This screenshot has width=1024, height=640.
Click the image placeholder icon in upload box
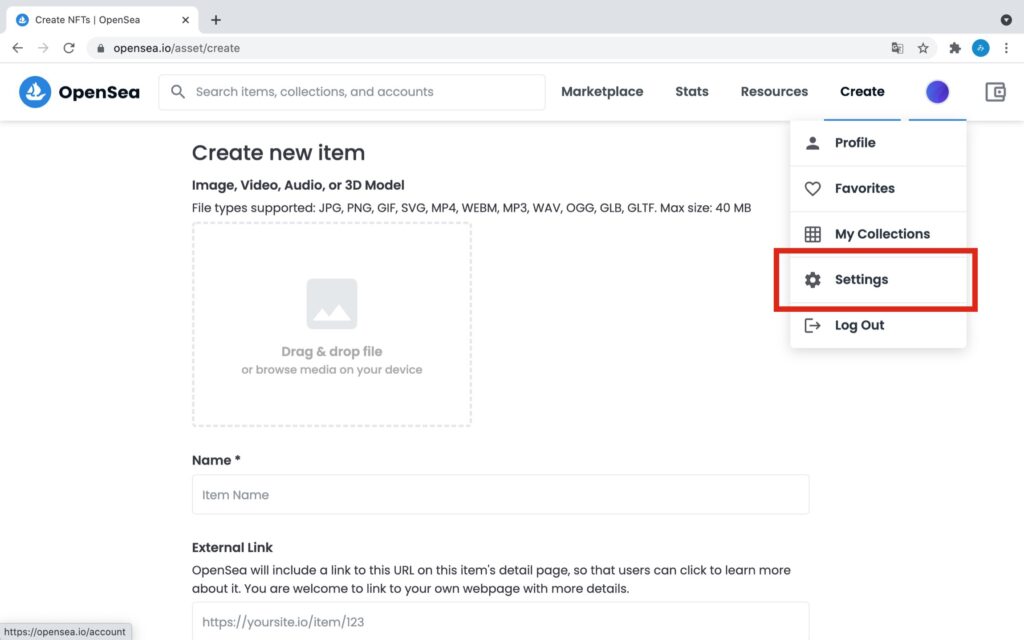tap(332, 304)
